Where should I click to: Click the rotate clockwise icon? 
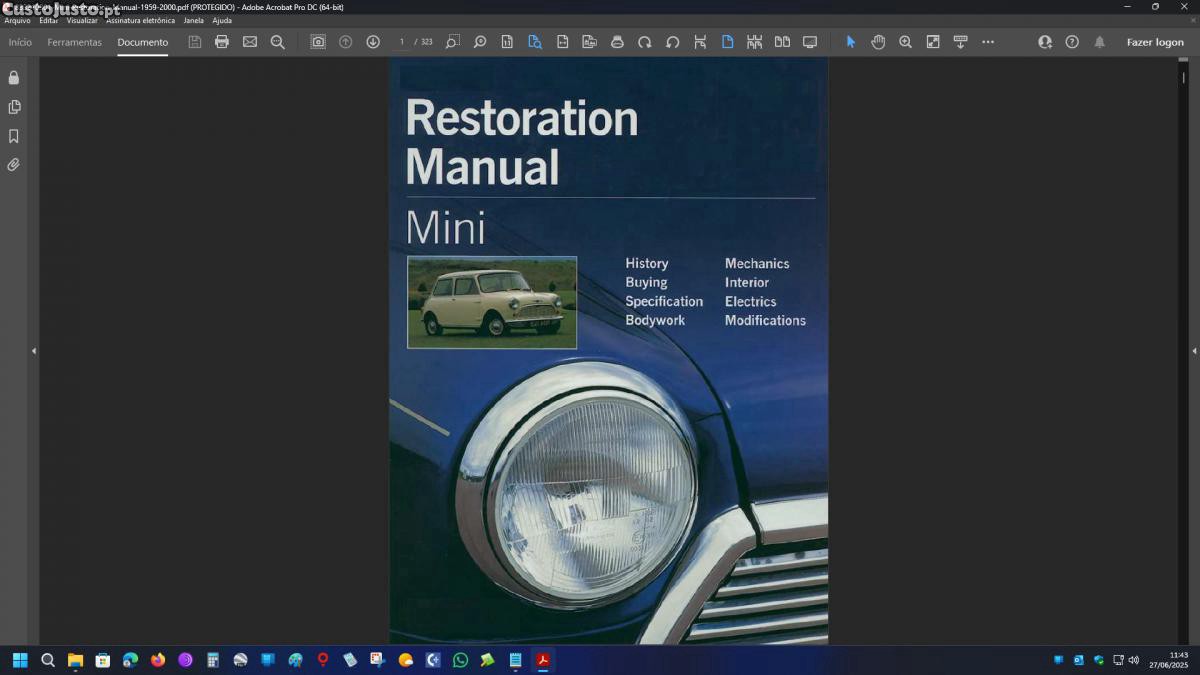click(645, 42)
